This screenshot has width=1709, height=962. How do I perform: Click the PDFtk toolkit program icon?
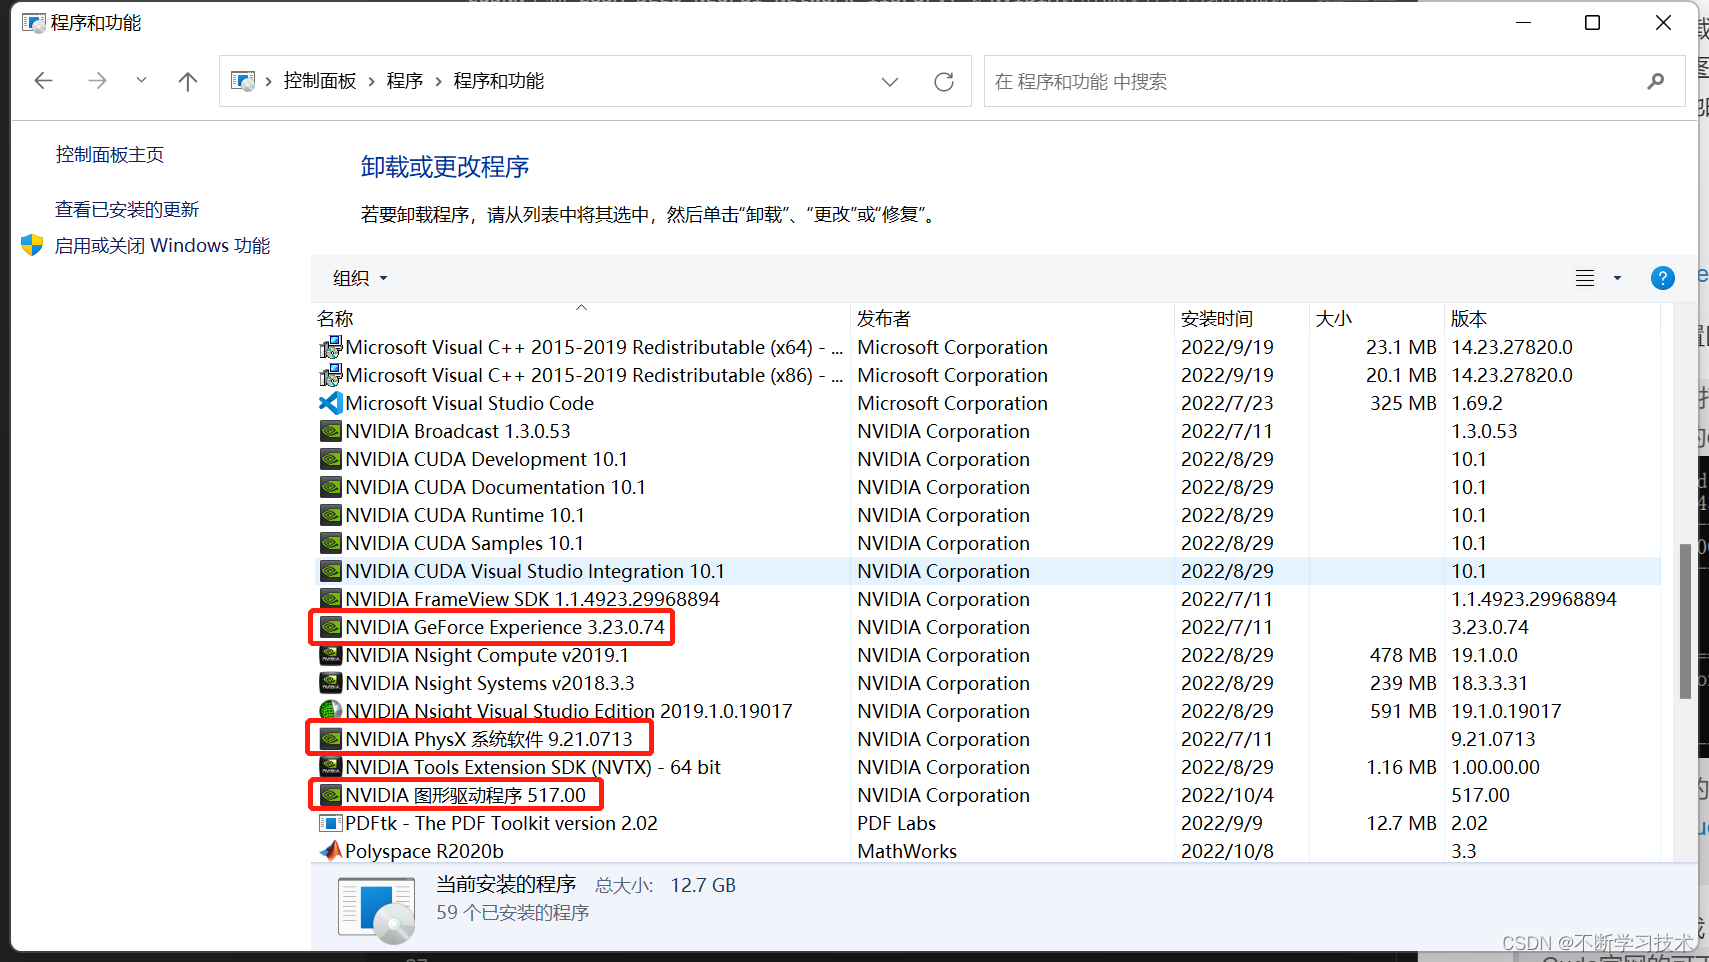tap(330, 823)
